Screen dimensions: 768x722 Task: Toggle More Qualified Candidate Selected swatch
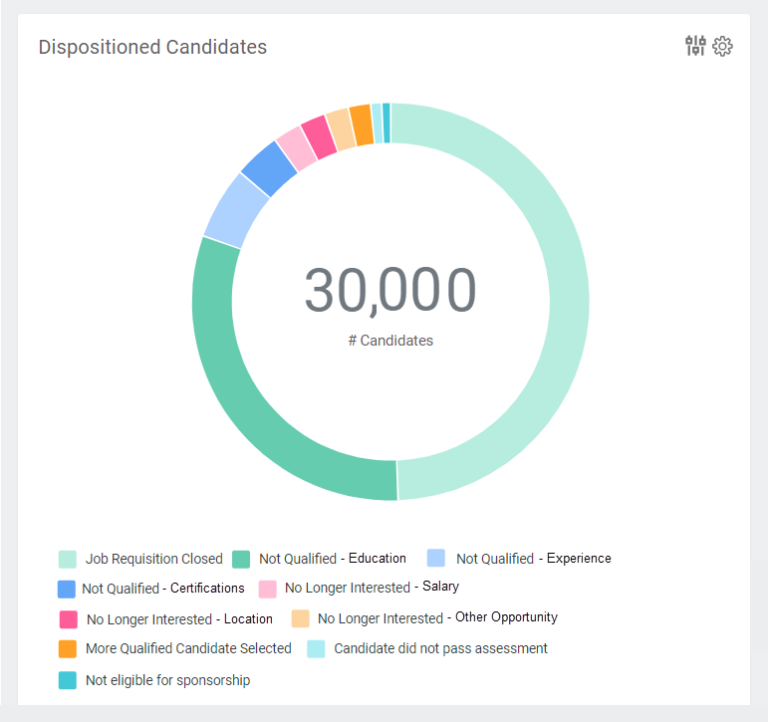pos(68,649)
